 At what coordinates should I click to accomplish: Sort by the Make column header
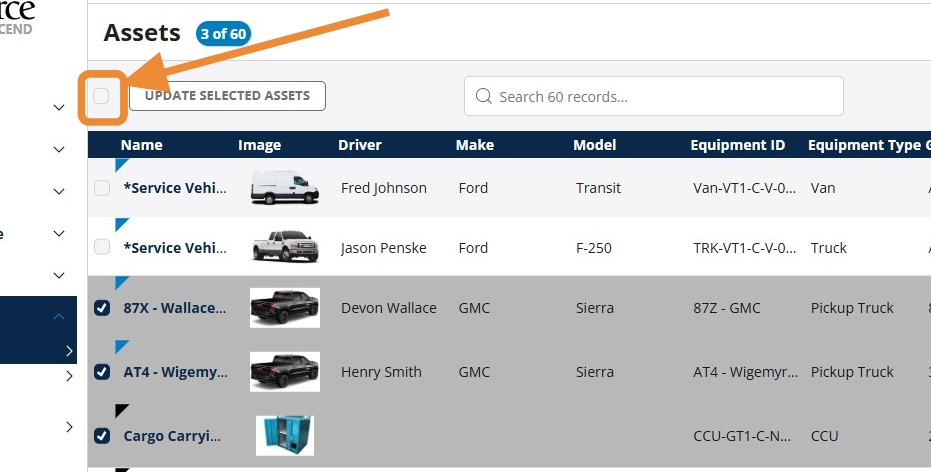coord(475,145)
